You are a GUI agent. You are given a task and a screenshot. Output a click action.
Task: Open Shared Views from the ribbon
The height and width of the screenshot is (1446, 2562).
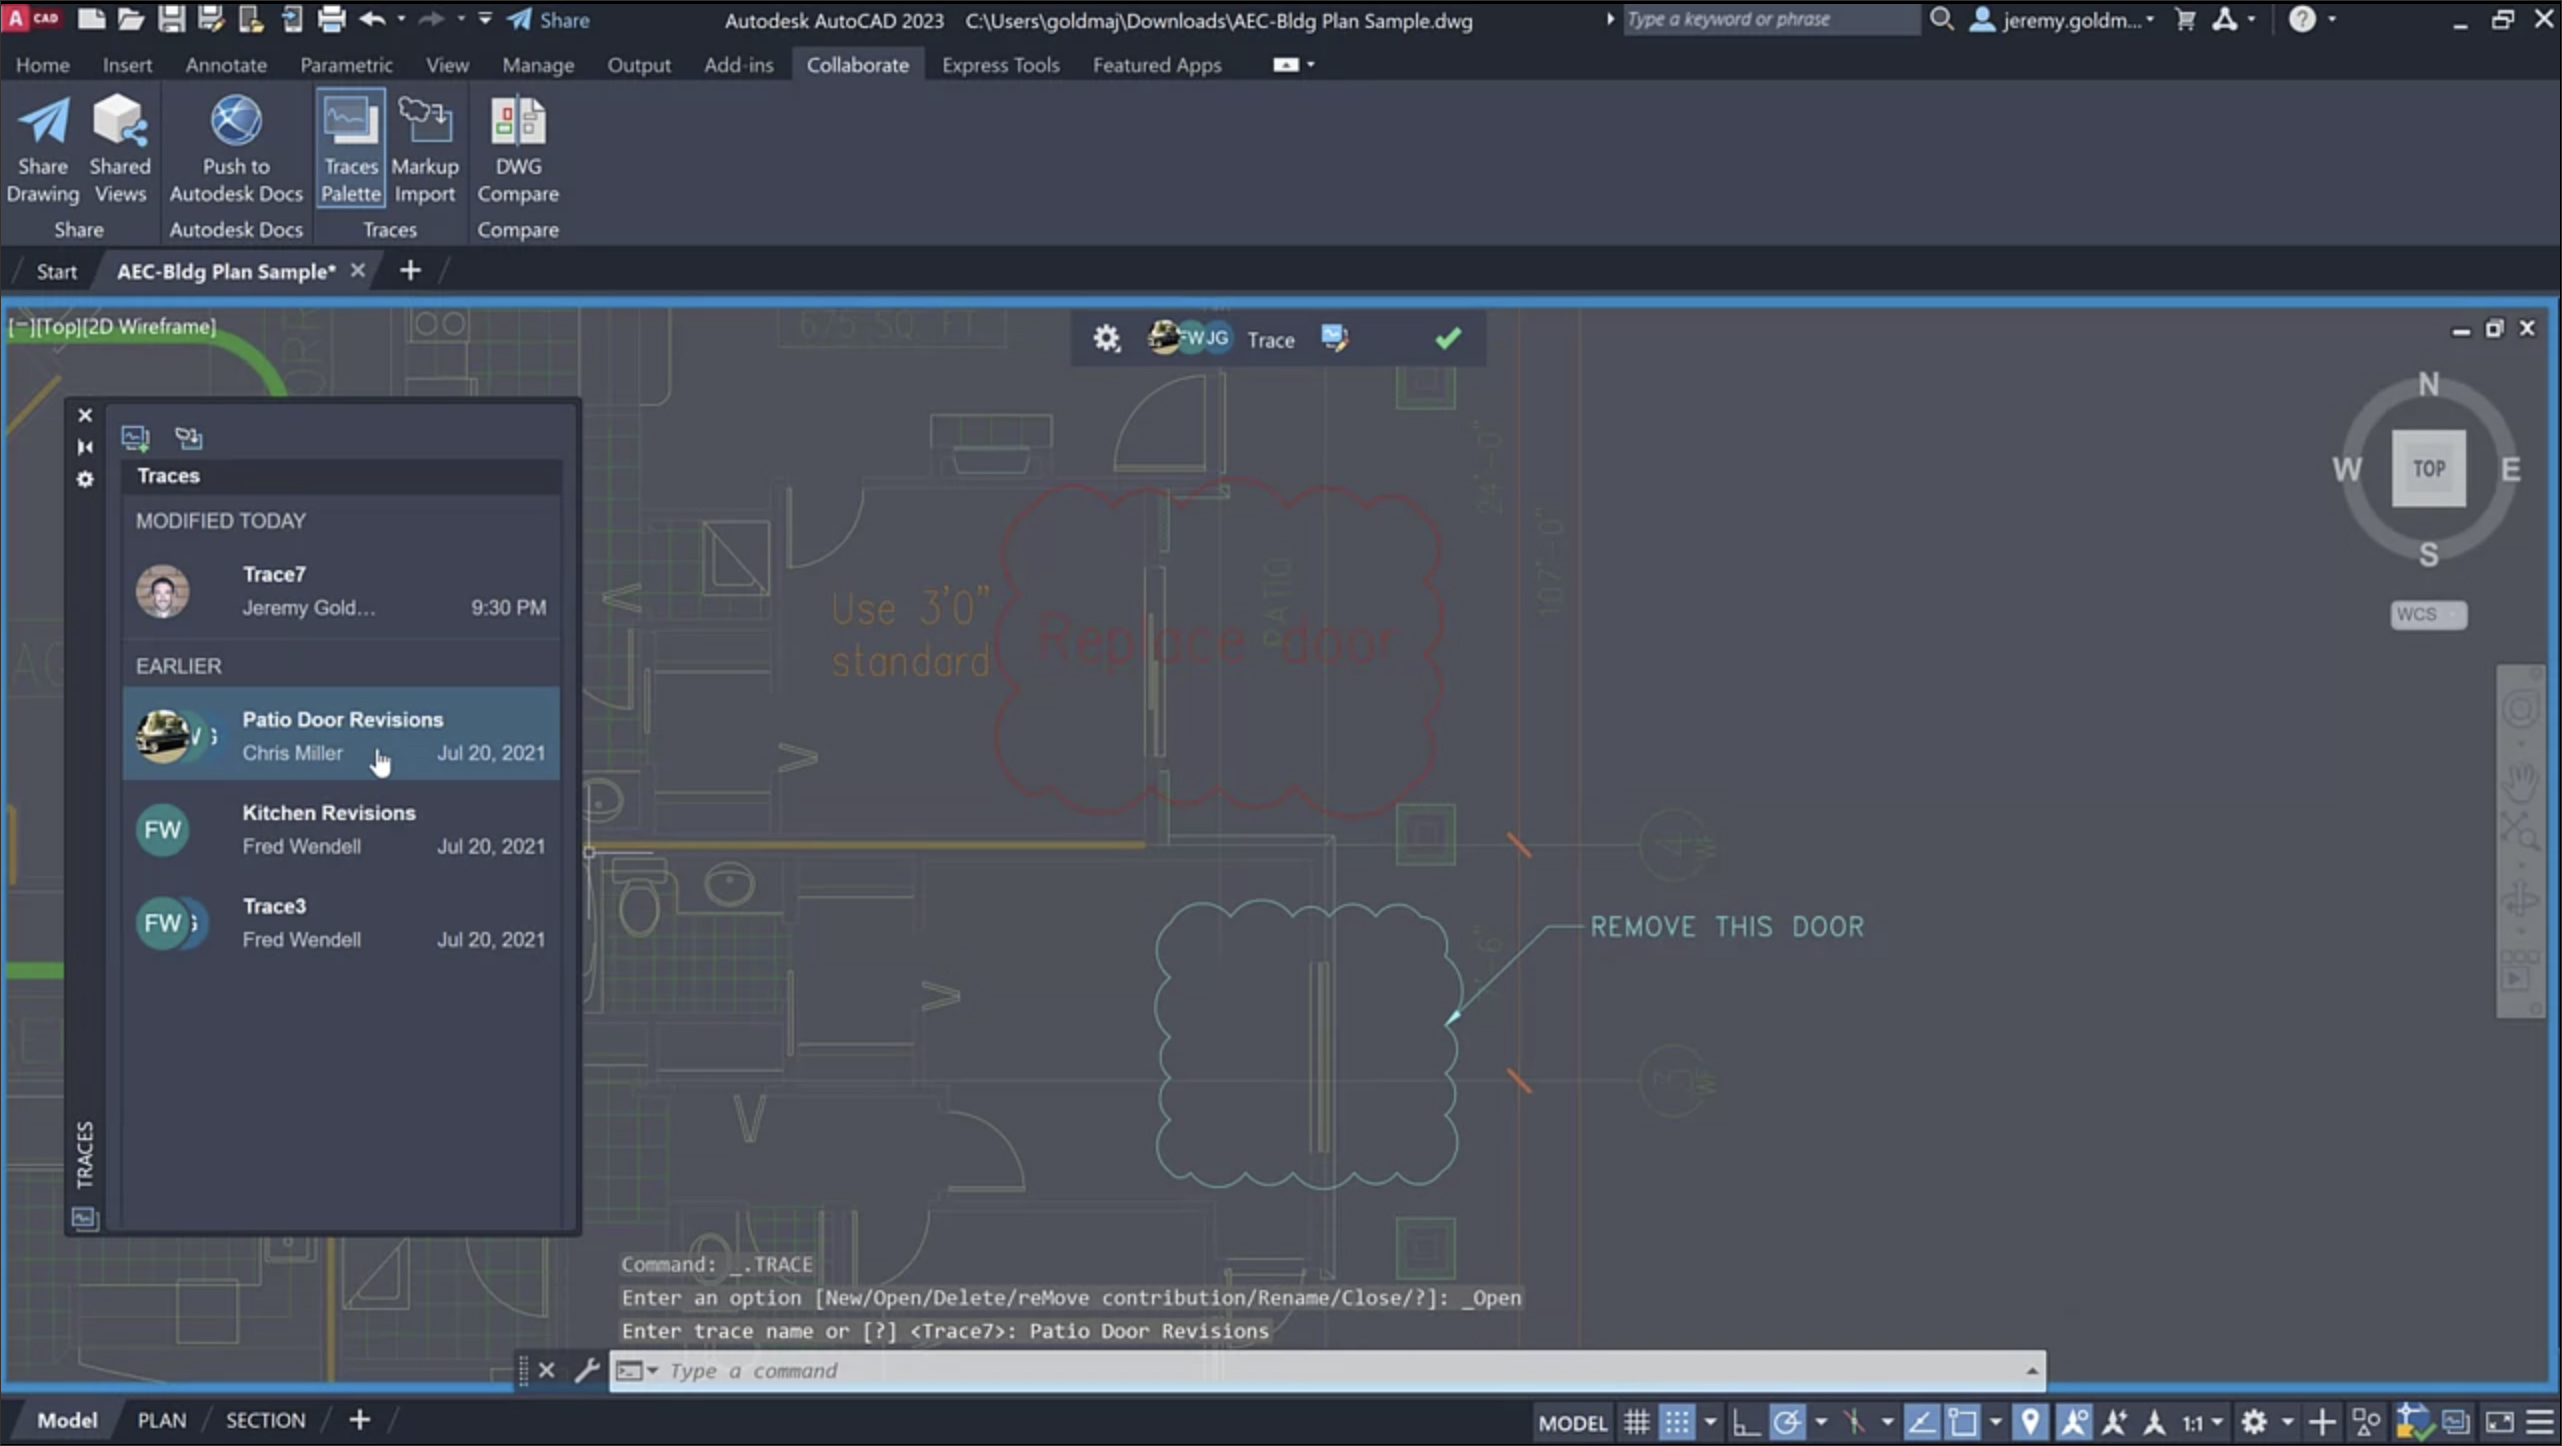(120, 149)
